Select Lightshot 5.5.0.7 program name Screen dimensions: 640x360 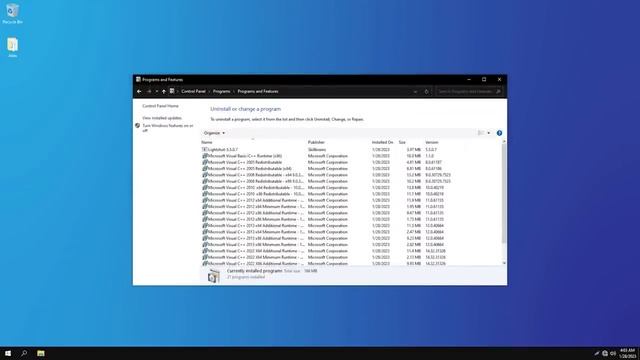223,150
